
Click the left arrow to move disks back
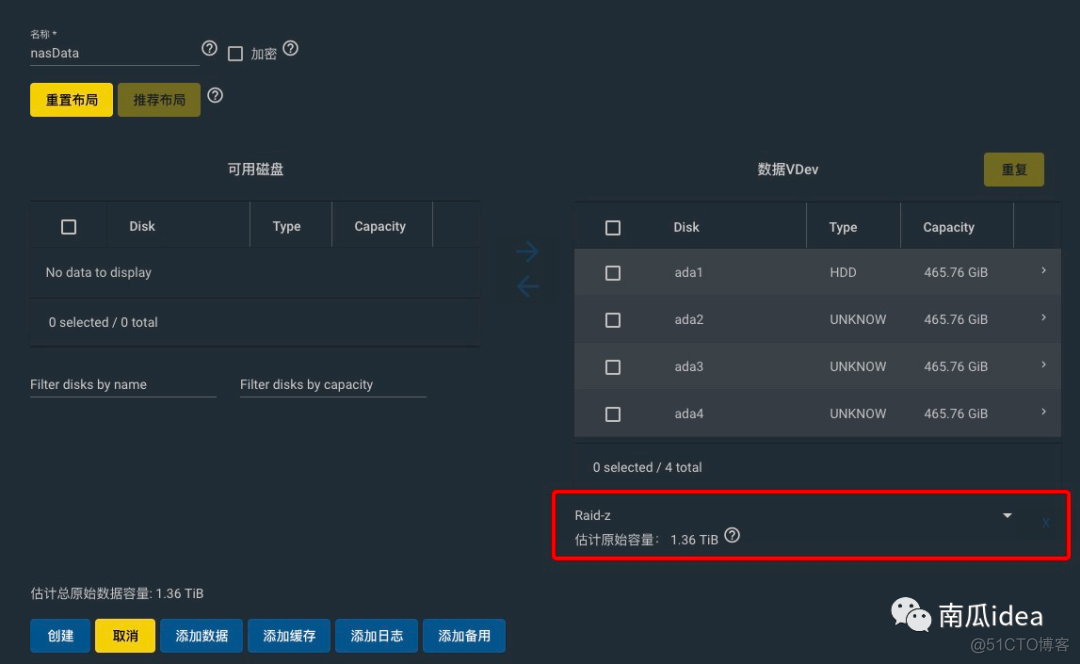click(x=528, y=286)
